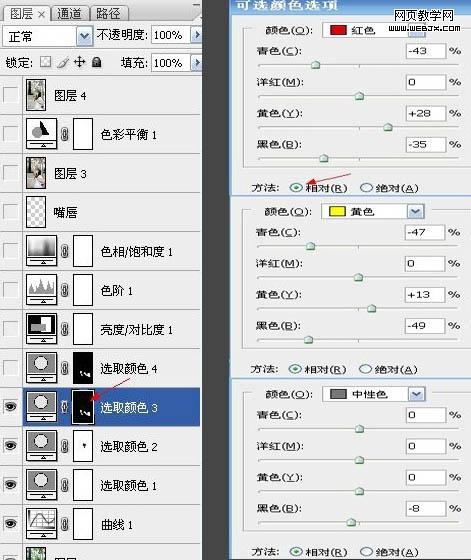Open the 中性色 color dropdown arrow
Viewport: 471px width, 560px height.
point(416,394)
